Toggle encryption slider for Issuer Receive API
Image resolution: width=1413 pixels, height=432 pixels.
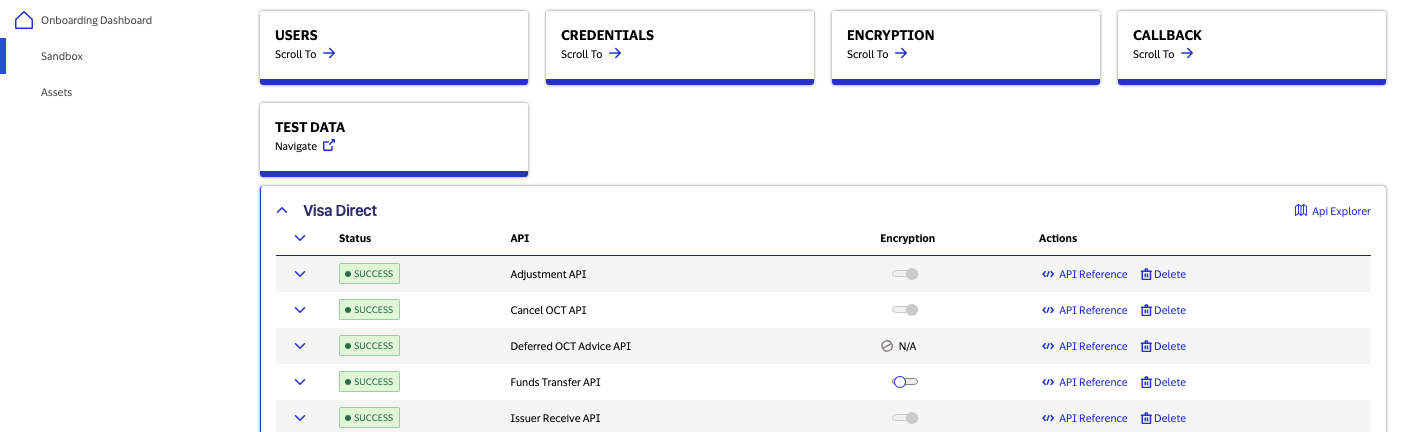click(x=905, y=418)
